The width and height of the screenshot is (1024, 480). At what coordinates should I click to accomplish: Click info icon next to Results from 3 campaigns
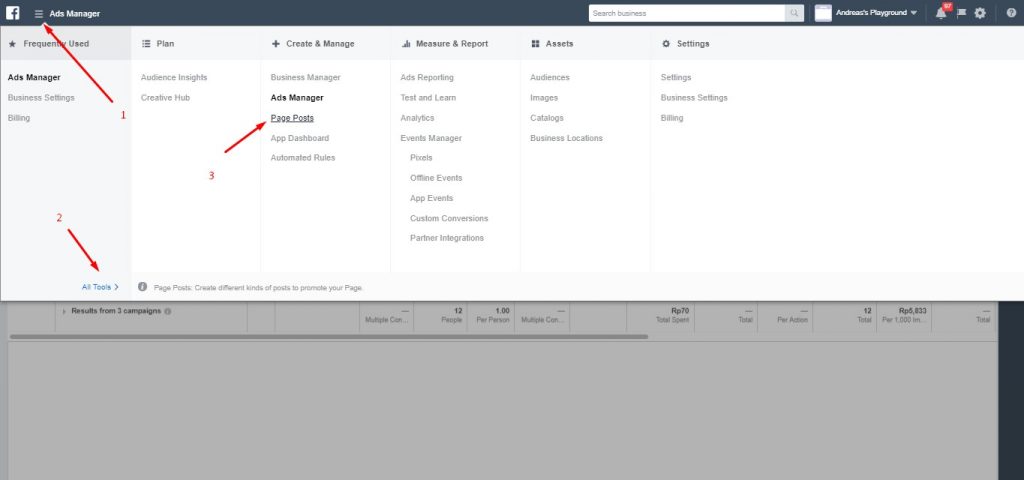click(x=168, y=312)
